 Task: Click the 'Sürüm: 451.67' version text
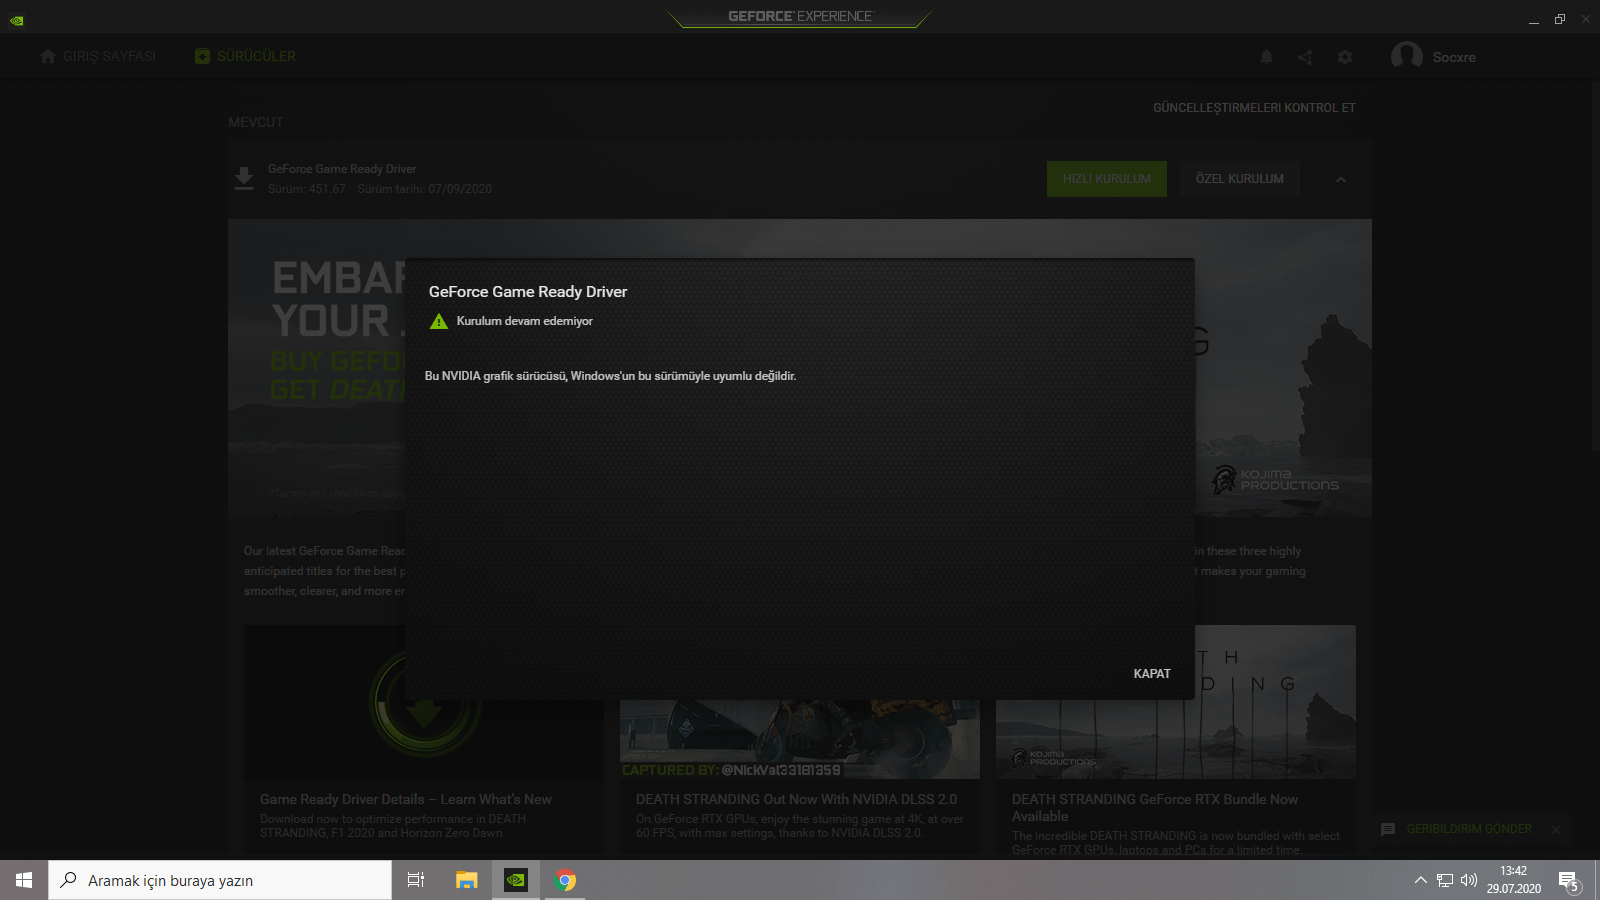click(x=307, y=189)
